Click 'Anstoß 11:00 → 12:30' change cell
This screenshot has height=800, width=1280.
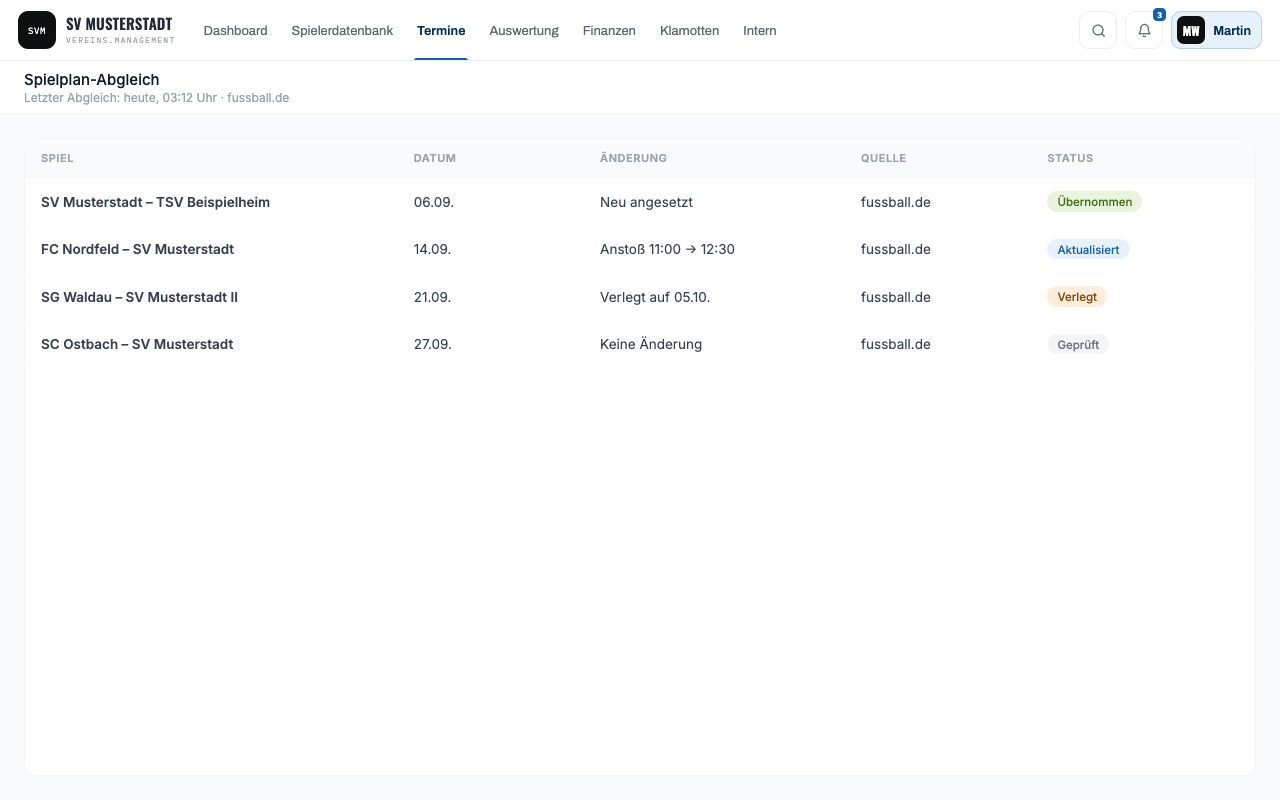pyautogui.click(x=667, y=249)
